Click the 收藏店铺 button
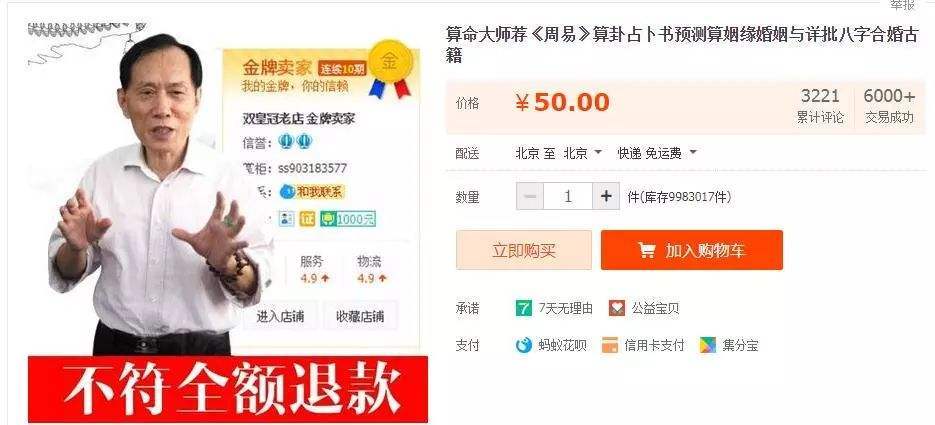The height and width of the screenshot is (425, 935). tap(360, 317)
